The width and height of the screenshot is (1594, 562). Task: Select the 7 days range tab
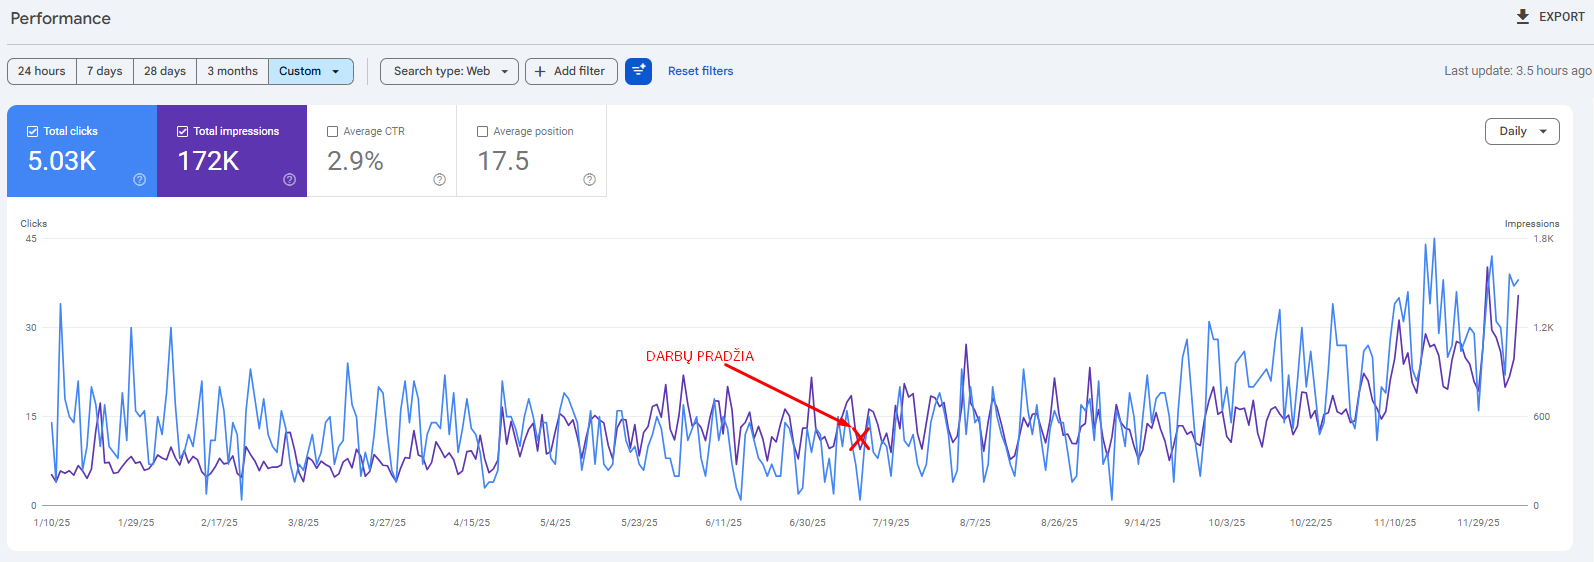tap(105, 71)
